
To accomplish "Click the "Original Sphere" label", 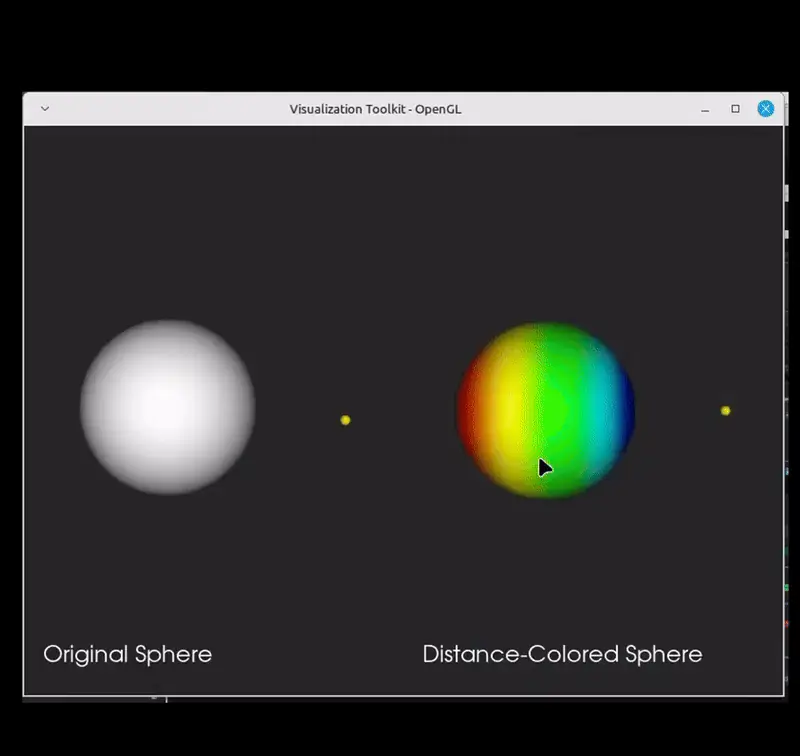I will coord(128,654).
